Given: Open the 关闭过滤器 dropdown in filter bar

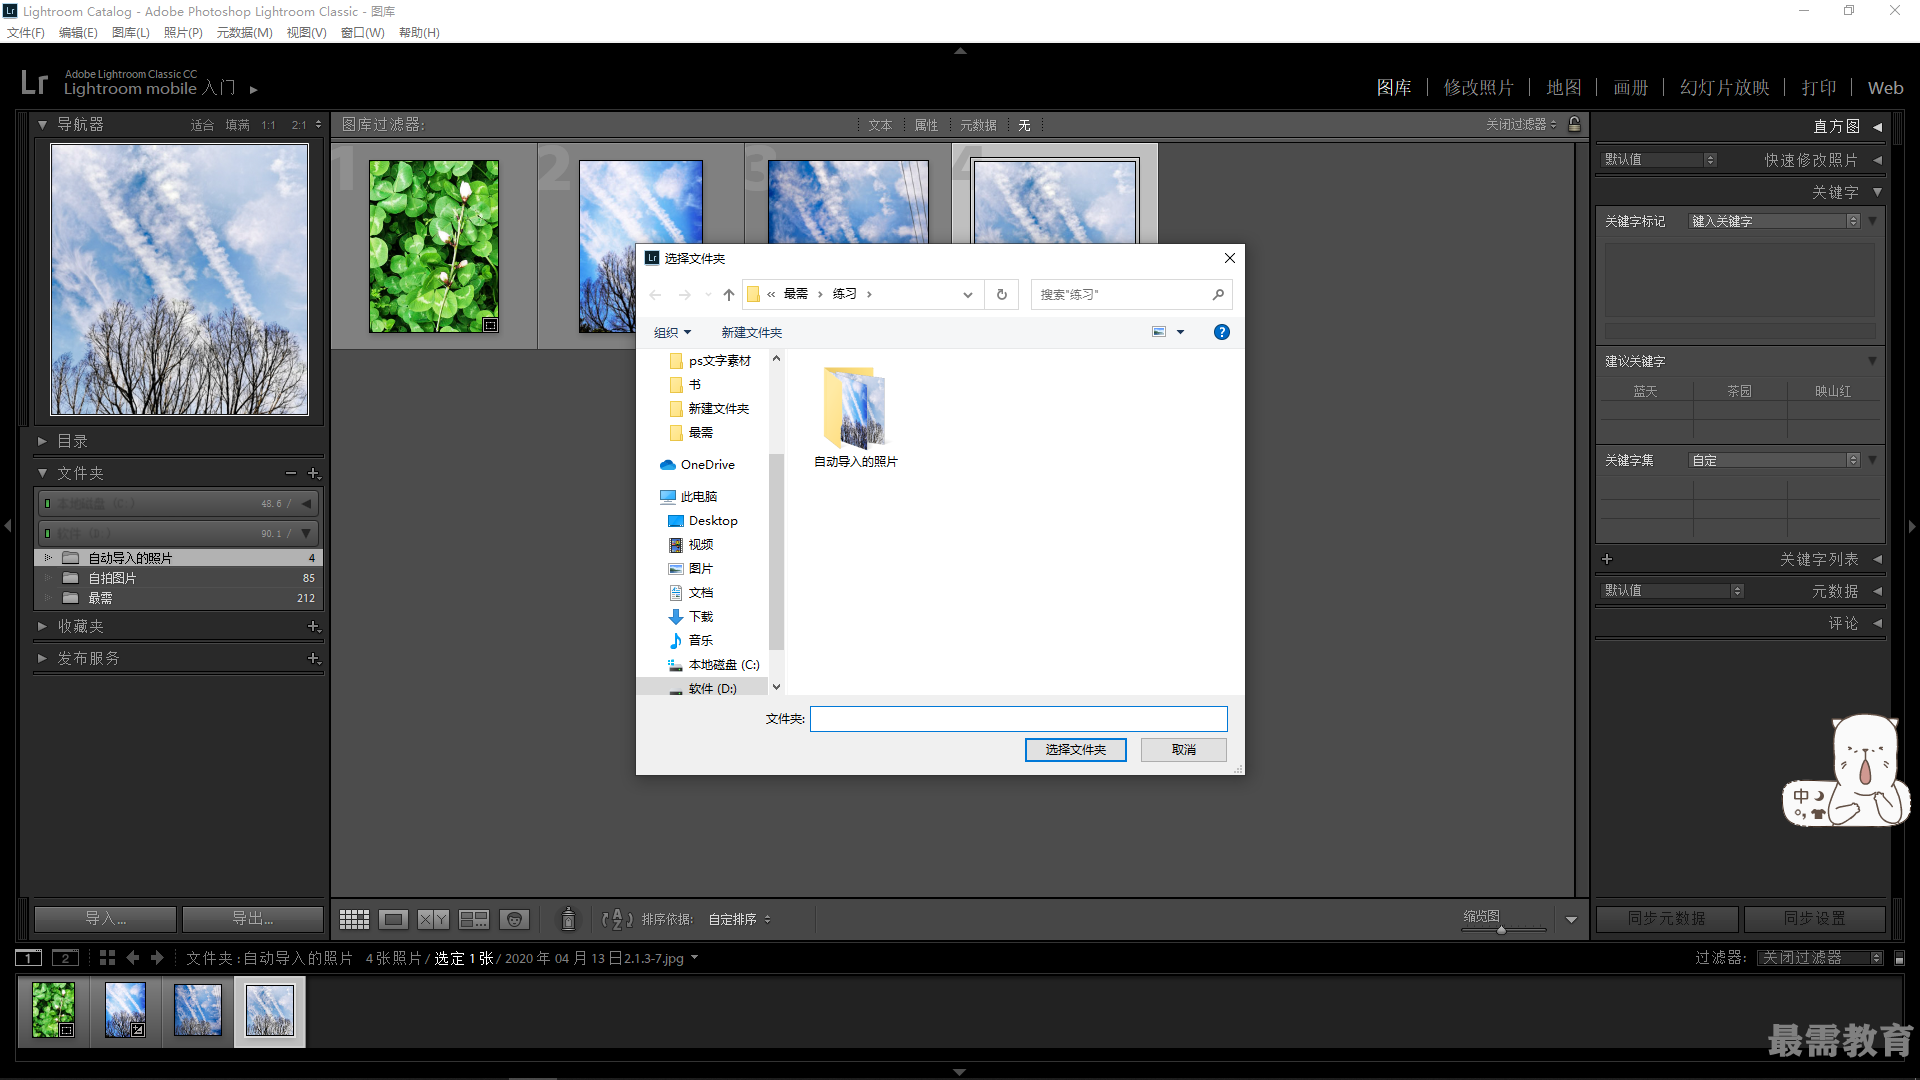Looking at the screenshot, I should click(1521, 124).
